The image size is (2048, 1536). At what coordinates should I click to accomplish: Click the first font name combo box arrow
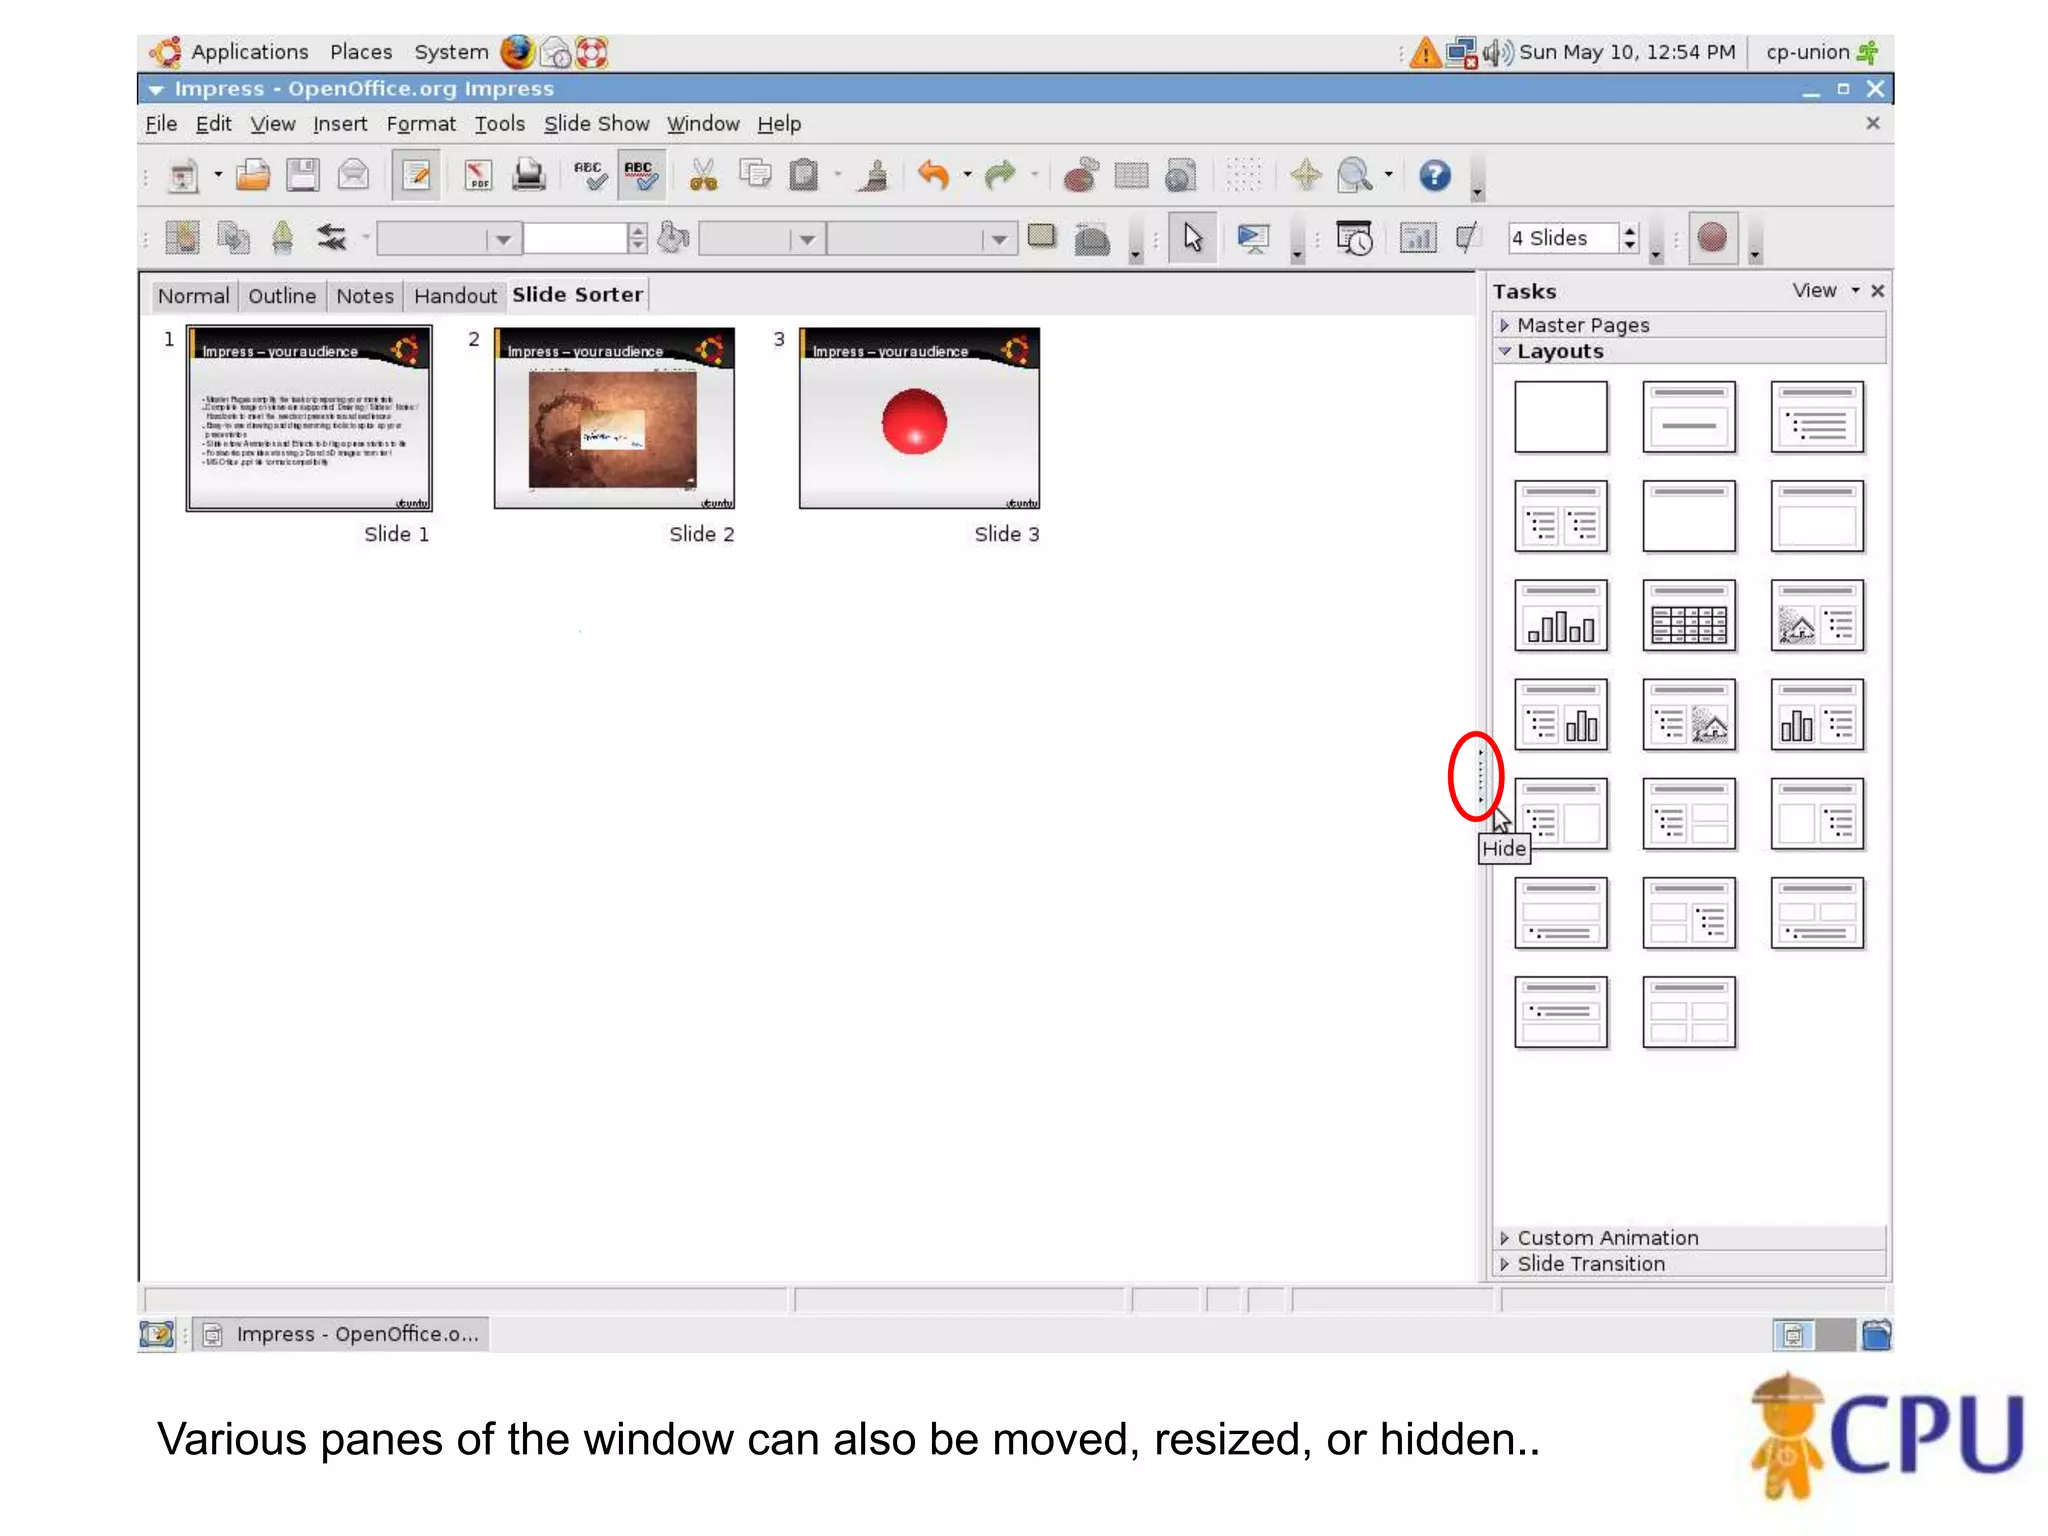(503, 239)
